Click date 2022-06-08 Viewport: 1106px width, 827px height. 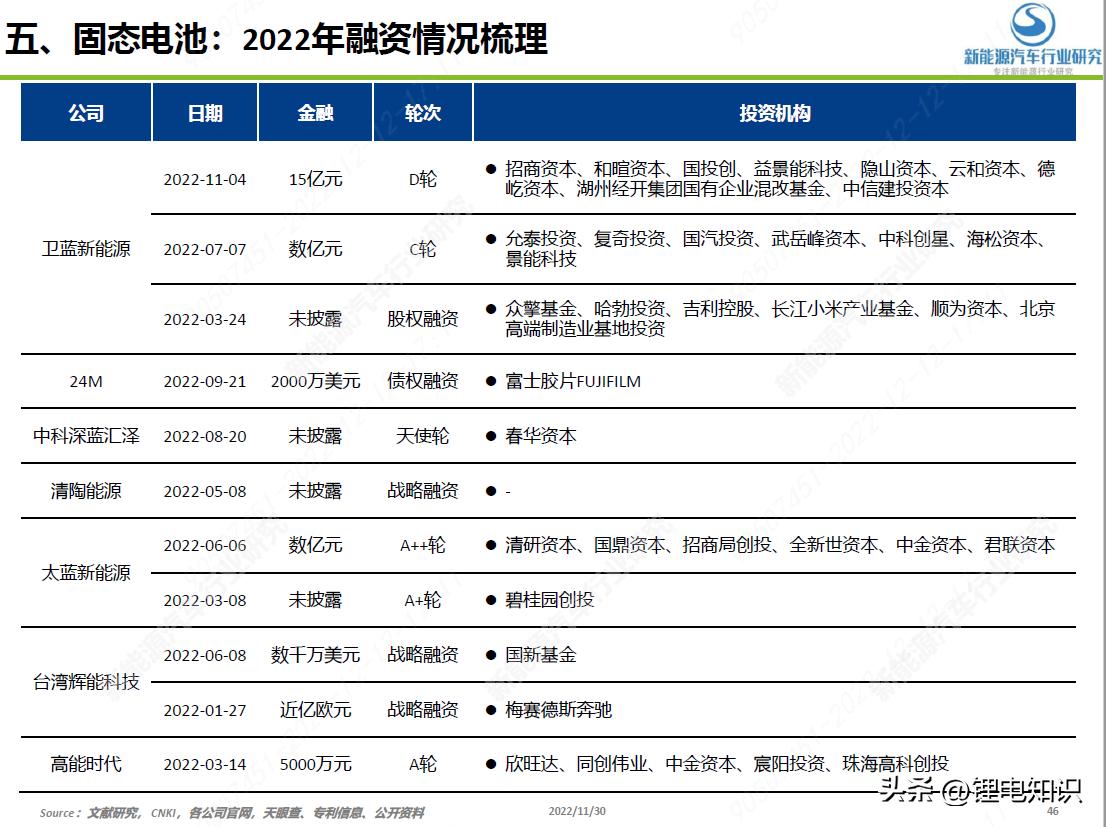pos(205,656)
